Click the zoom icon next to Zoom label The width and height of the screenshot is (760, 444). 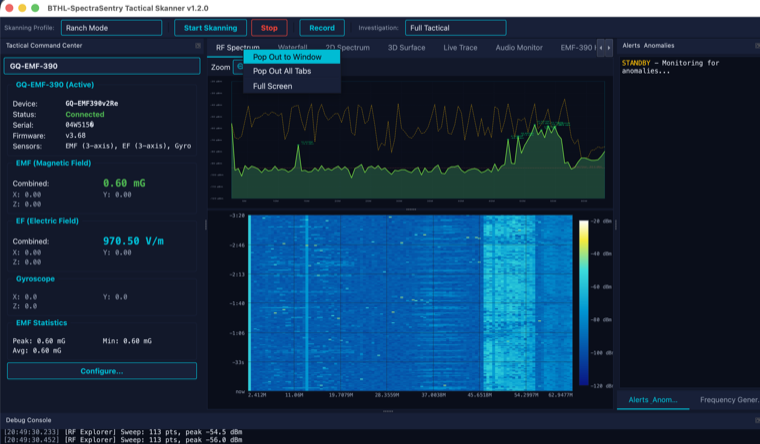(x=239, y=67)
